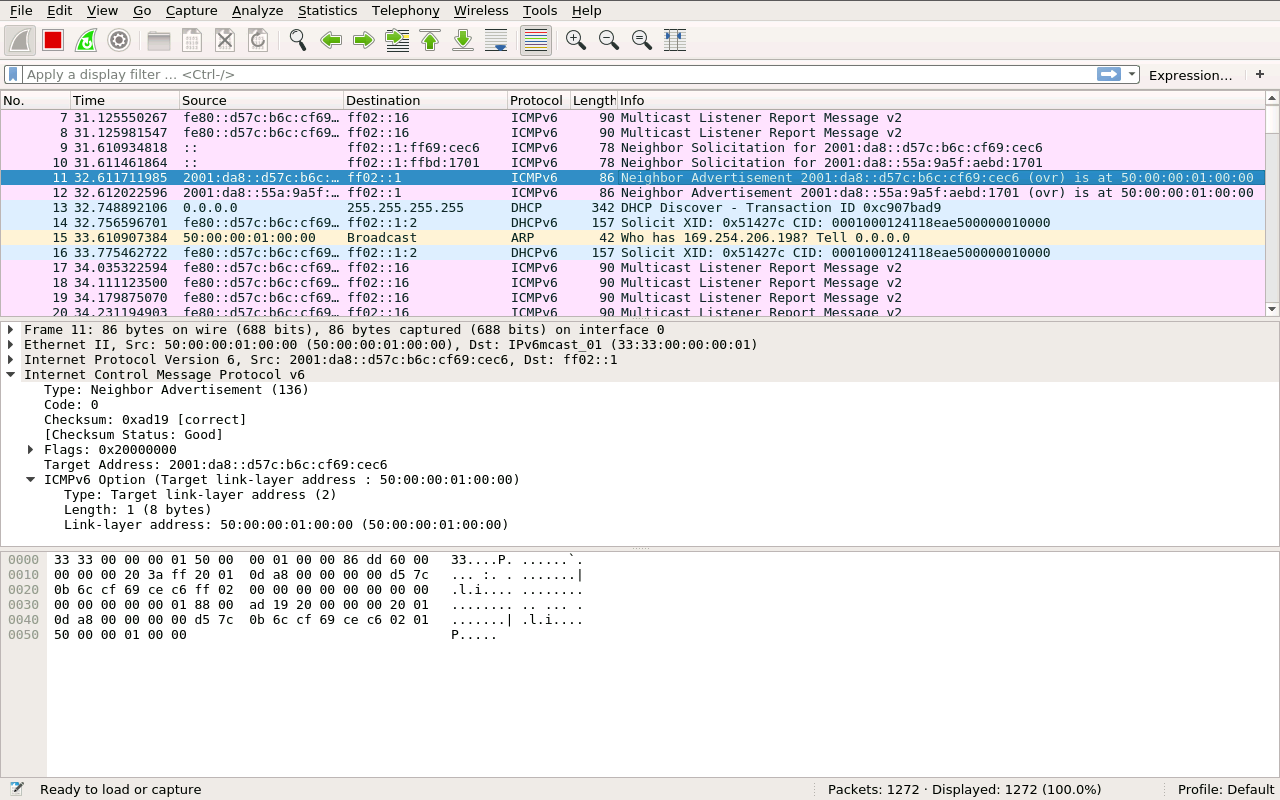Restart the current capture

click(x=86, y=40)
